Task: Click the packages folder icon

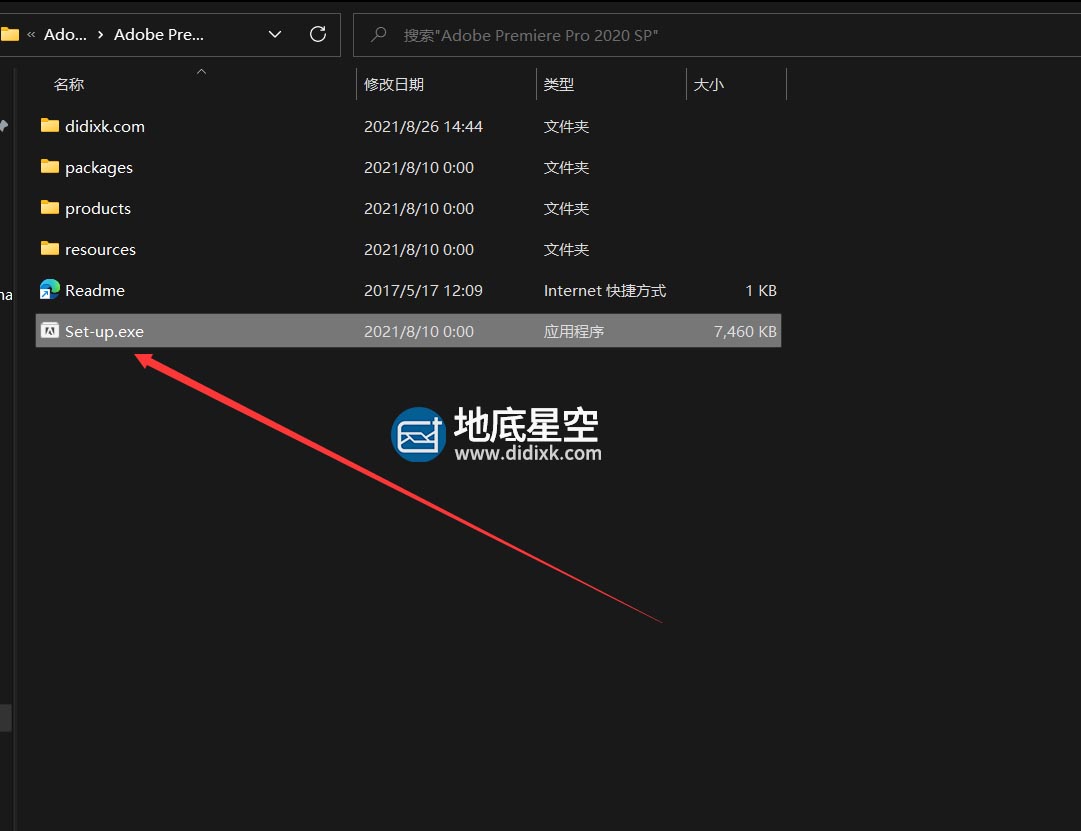Action: click(50, 166)
